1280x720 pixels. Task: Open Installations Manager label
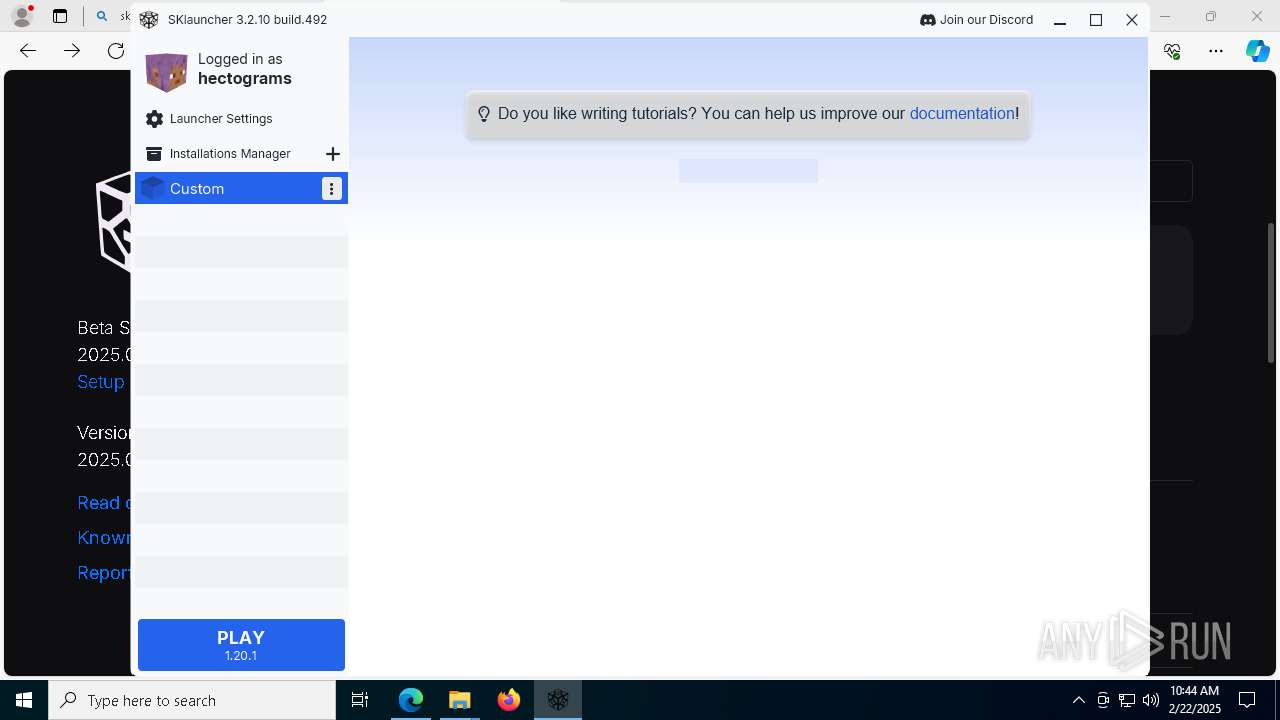click(x=230, y=154)
